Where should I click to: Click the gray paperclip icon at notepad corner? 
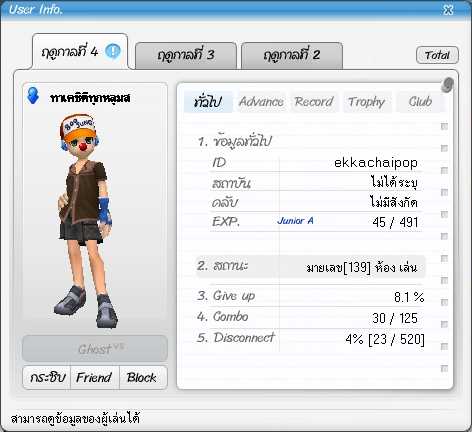tap(447, 85)
